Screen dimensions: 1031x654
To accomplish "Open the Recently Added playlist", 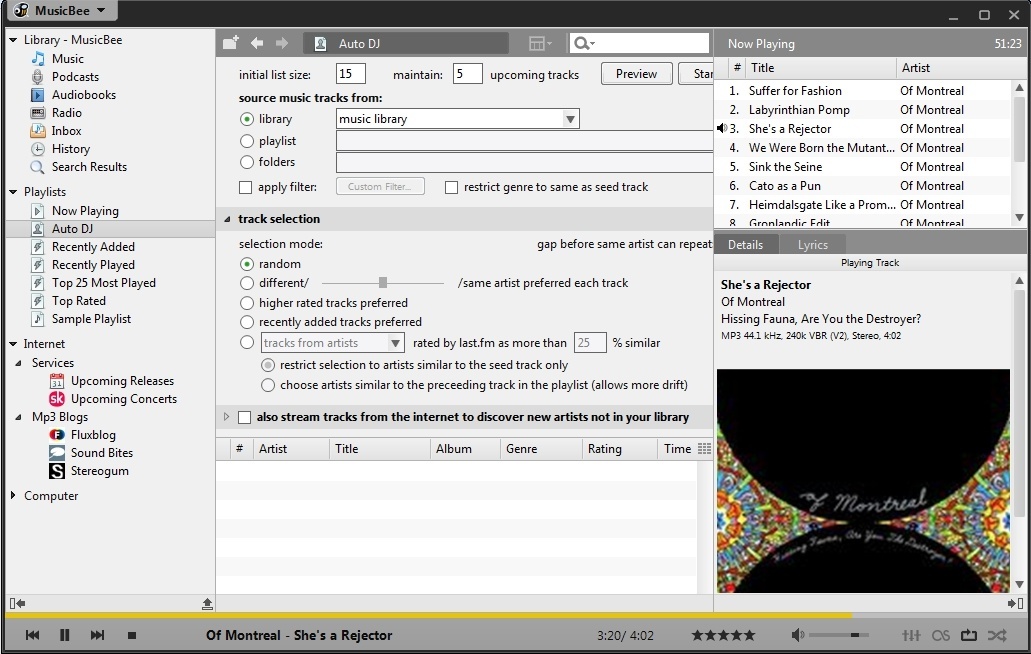I will pos(93,247).
